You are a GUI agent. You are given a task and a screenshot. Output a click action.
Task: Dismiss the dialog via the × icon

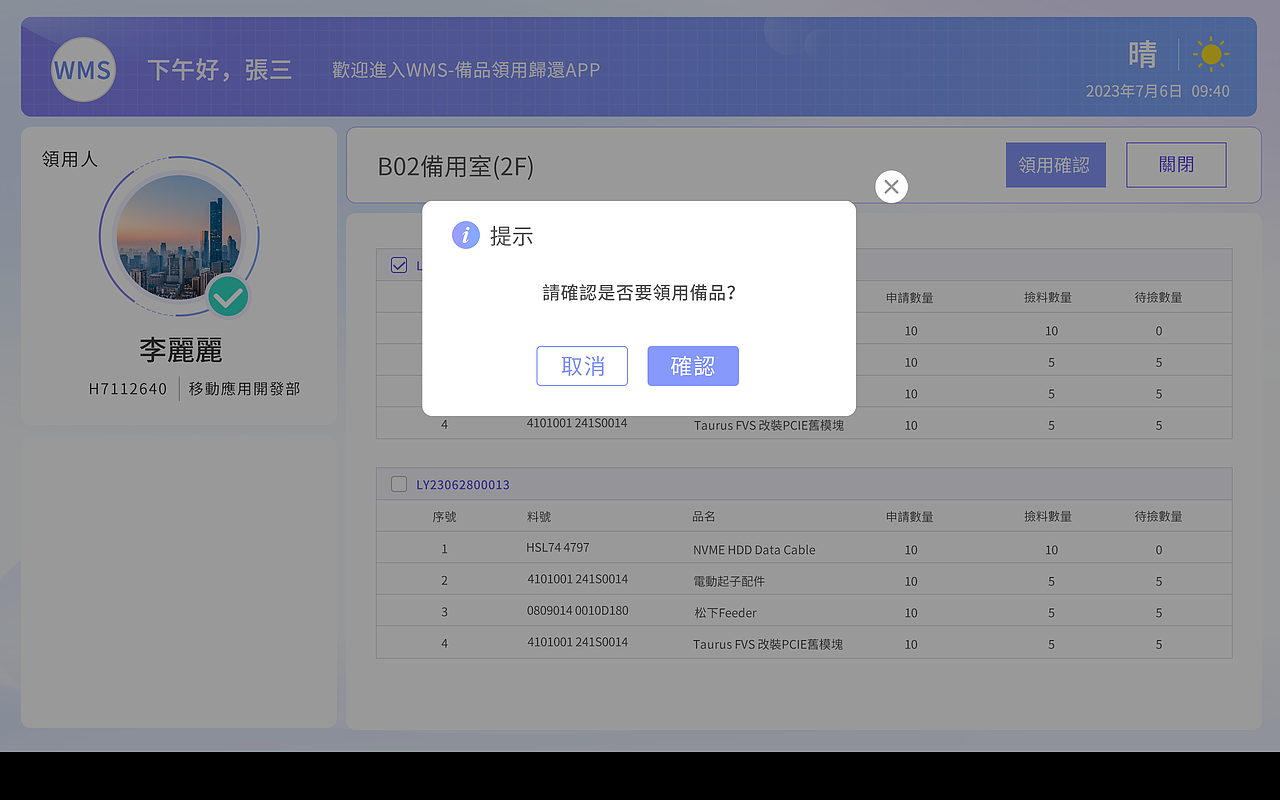(891, 186)
